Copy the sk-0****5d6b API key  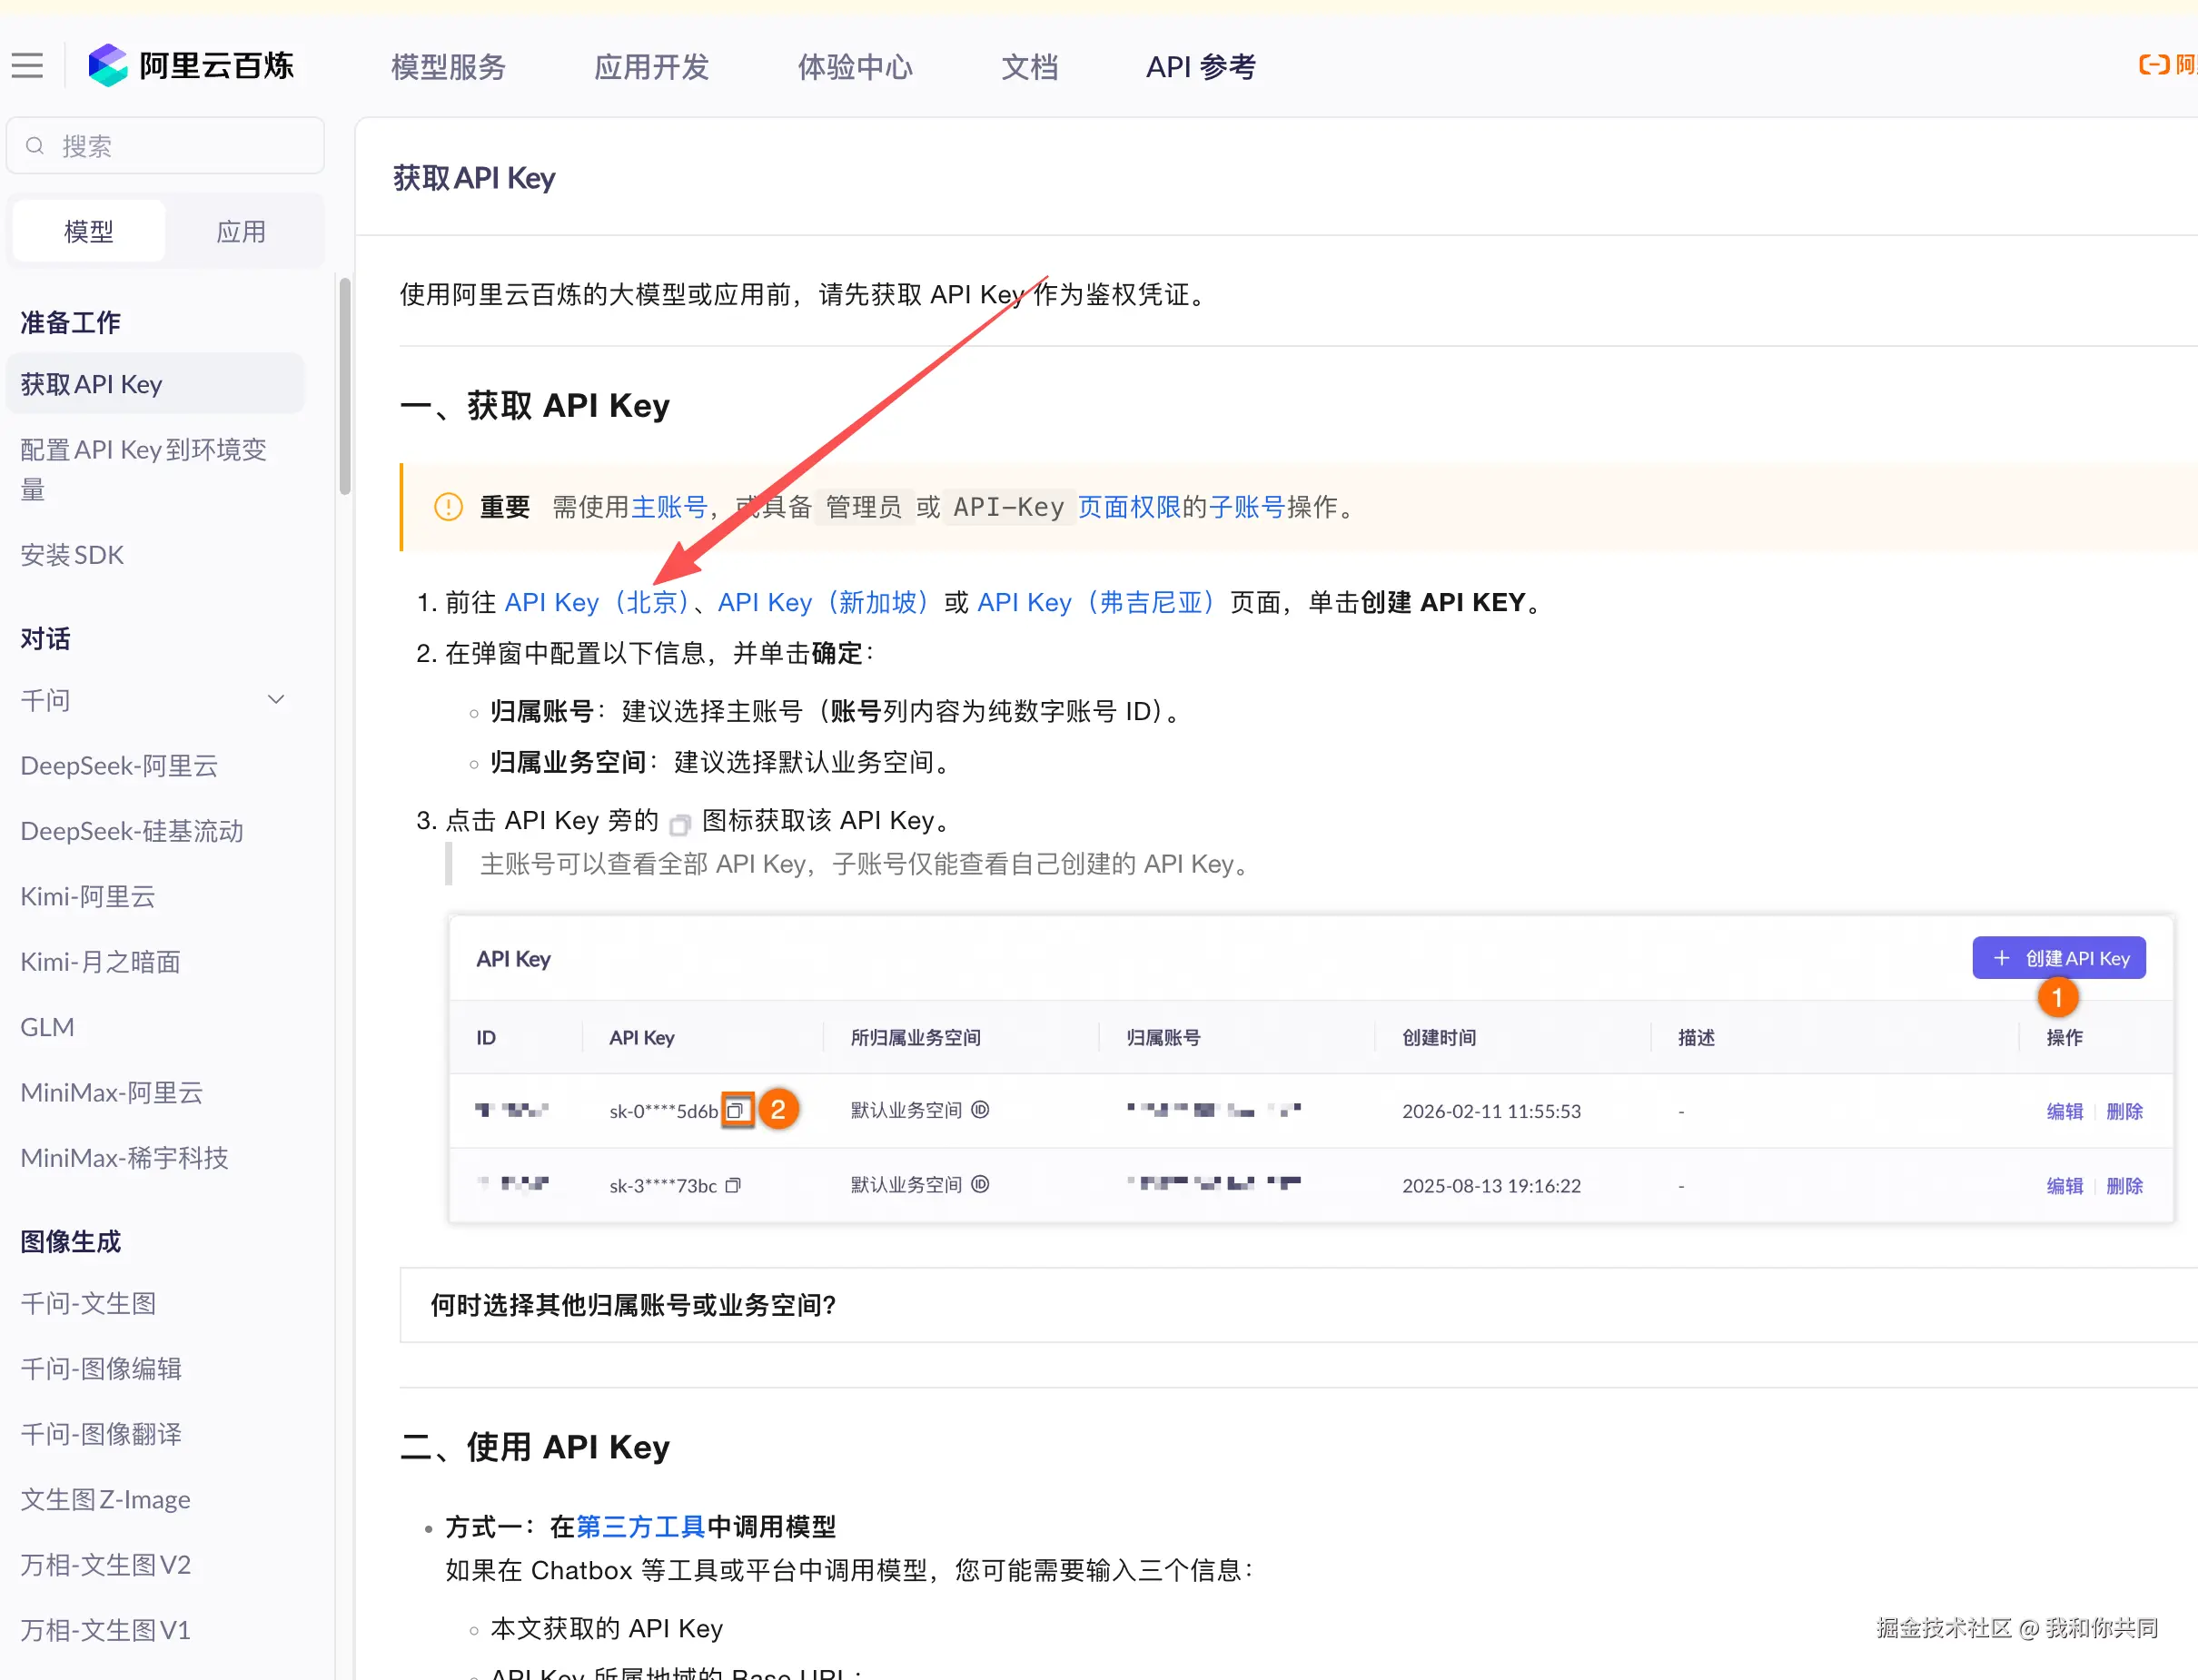[x=737, y=1110]
